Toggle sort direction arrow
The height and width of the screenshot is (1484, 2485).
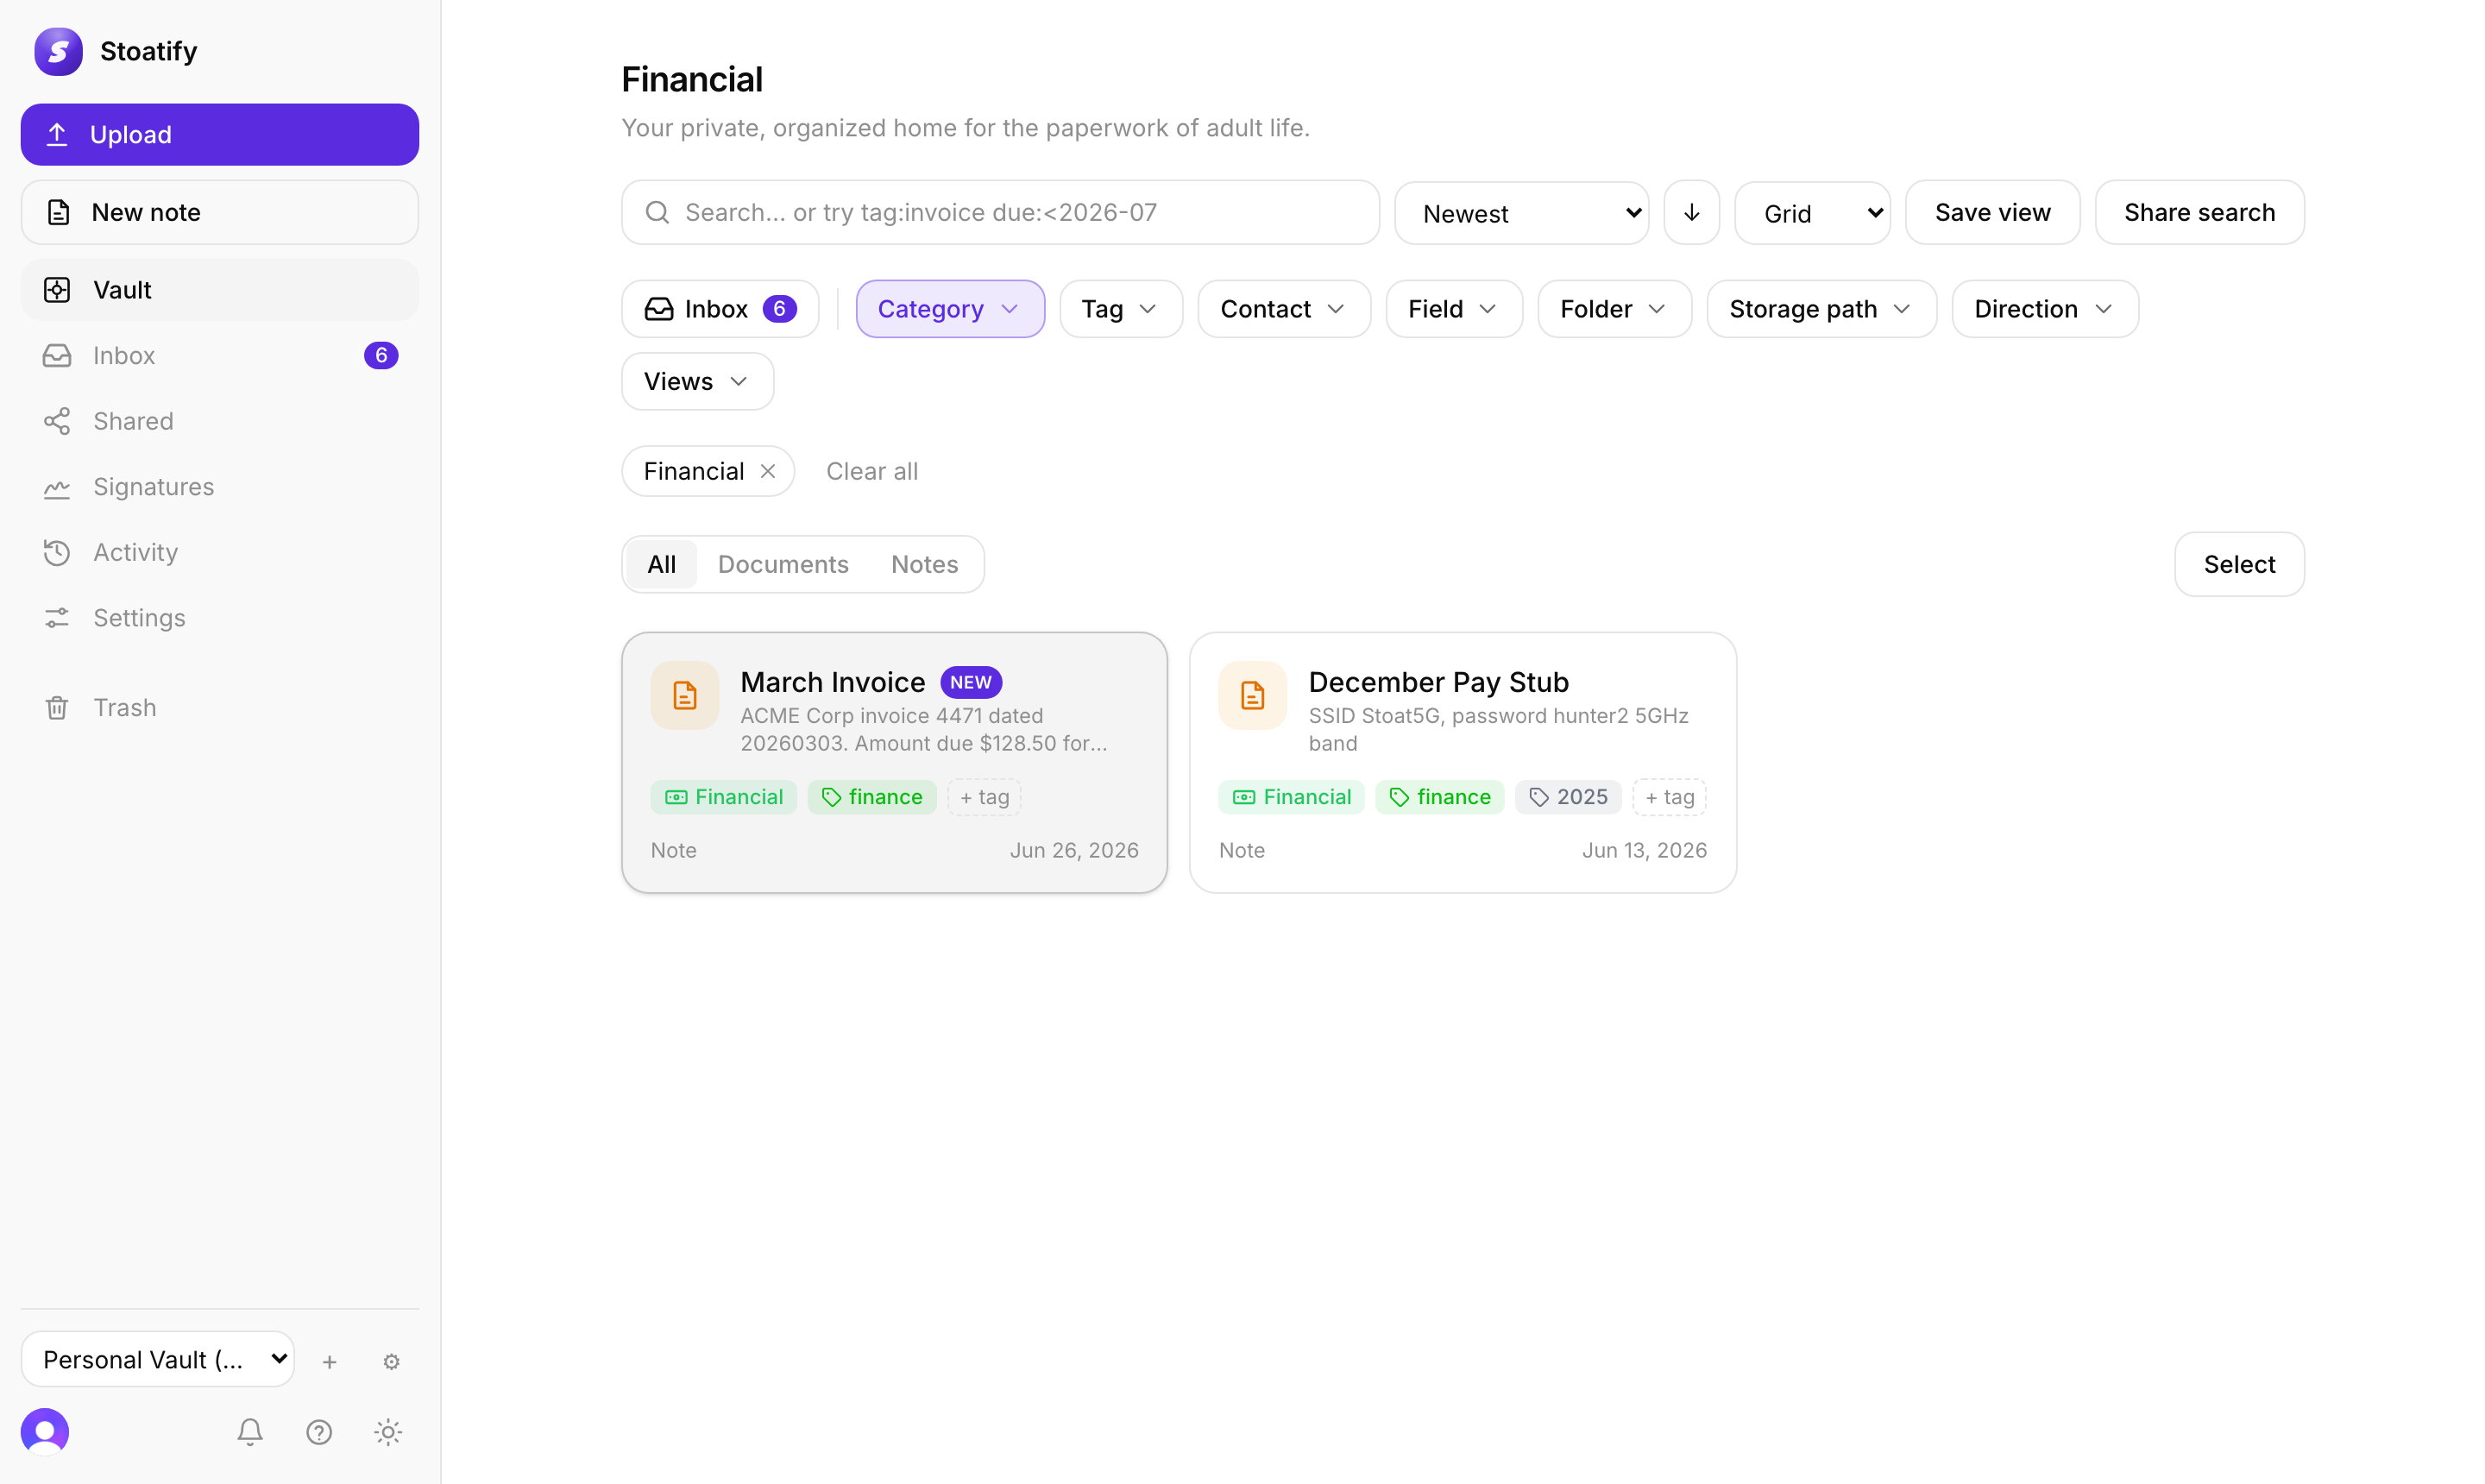coord(1691,212)
